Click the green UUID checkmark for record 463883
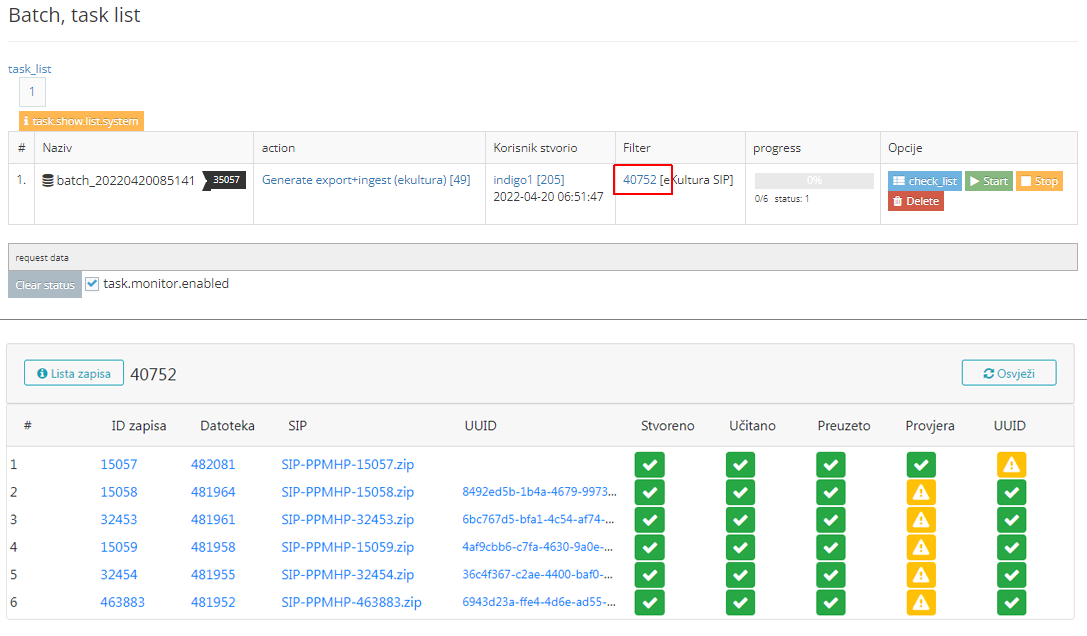The height and width of the screenshot is (636, 1087). click(x=1011, y=602)
